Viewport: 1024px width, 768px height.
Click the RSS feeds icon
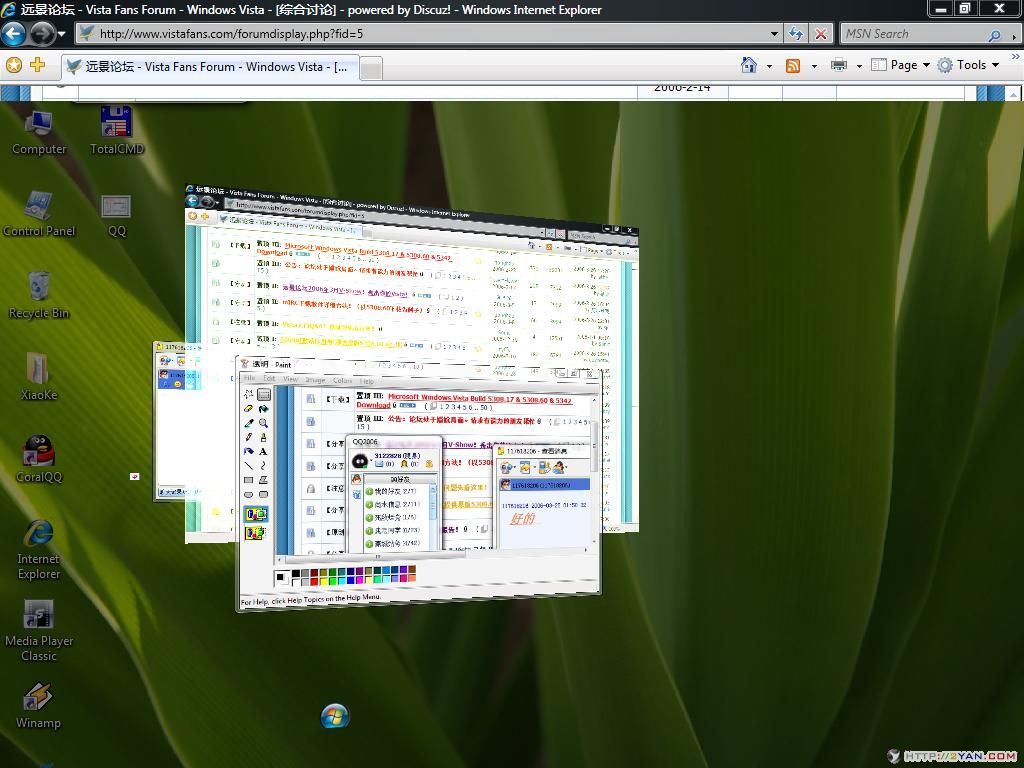tap(793, 65)
